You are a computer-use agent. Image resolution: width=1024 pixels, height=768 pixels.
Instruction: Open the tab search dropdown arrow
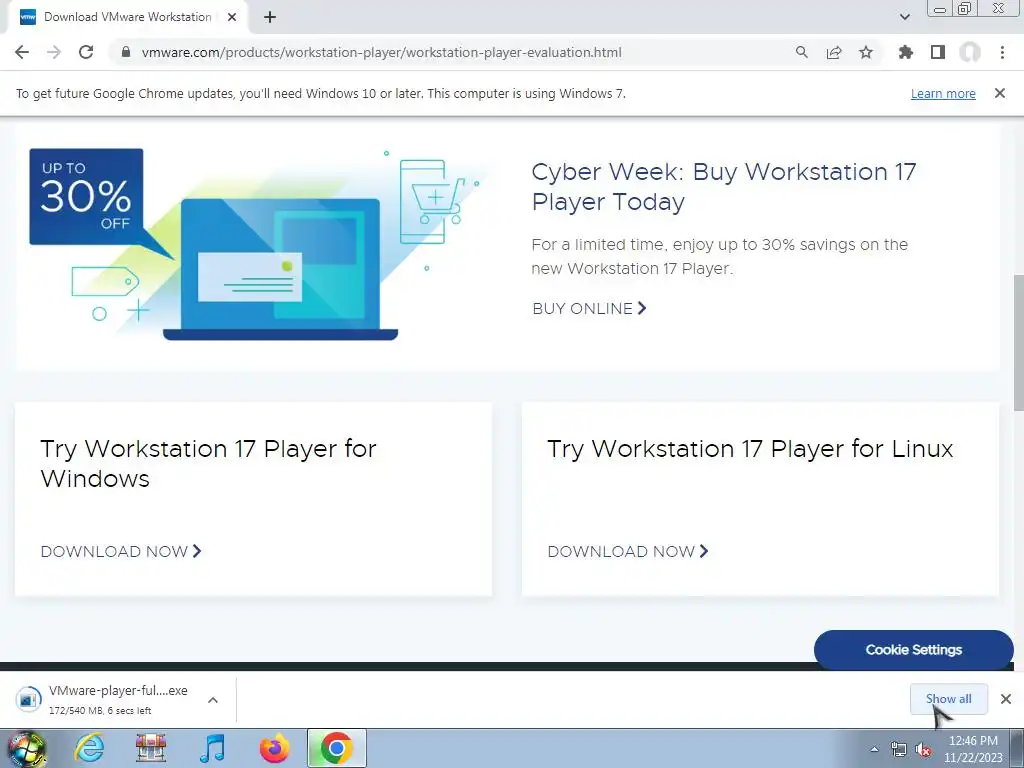tap(904, 17)
